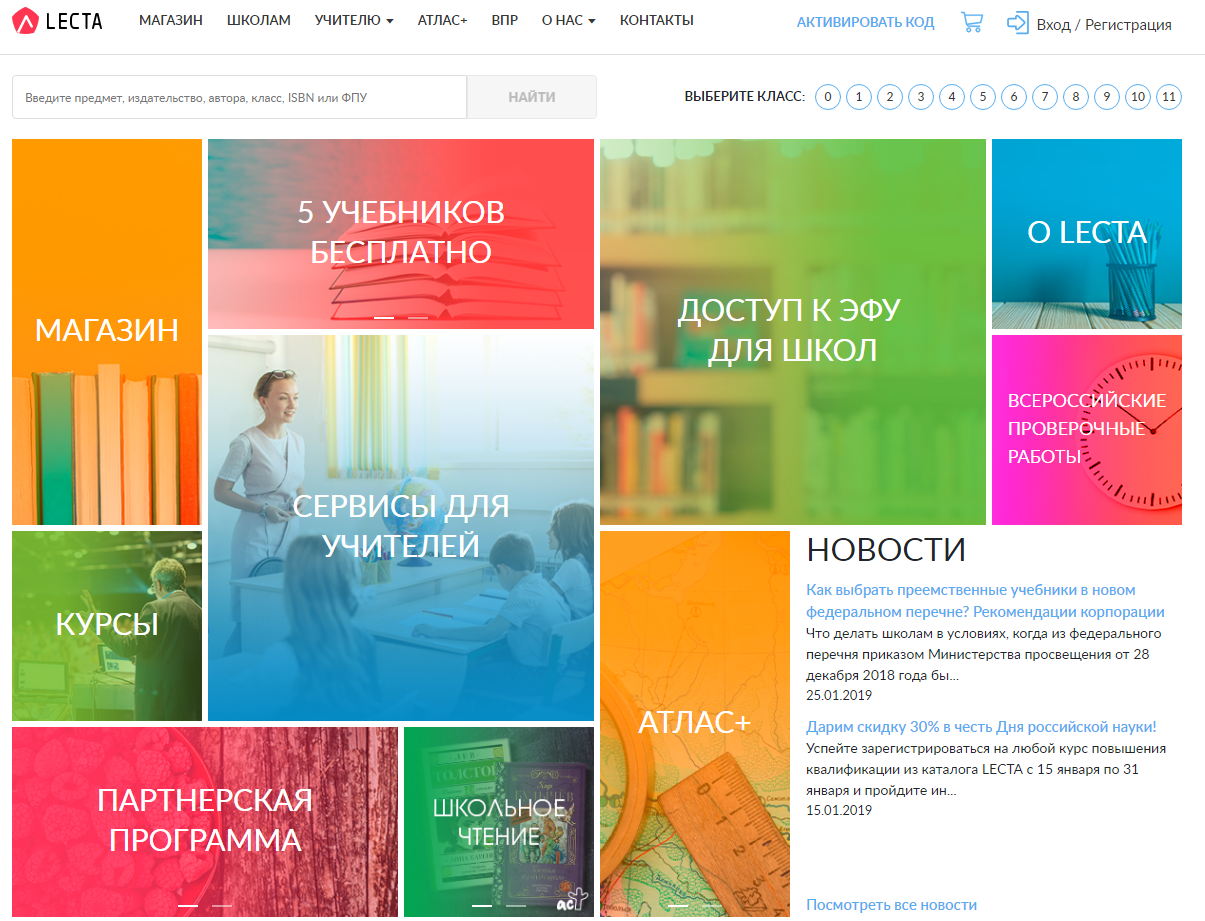Open the ВПР menu item
Viewport: 1205px width, 921px height.
click(x=505, y=20)
